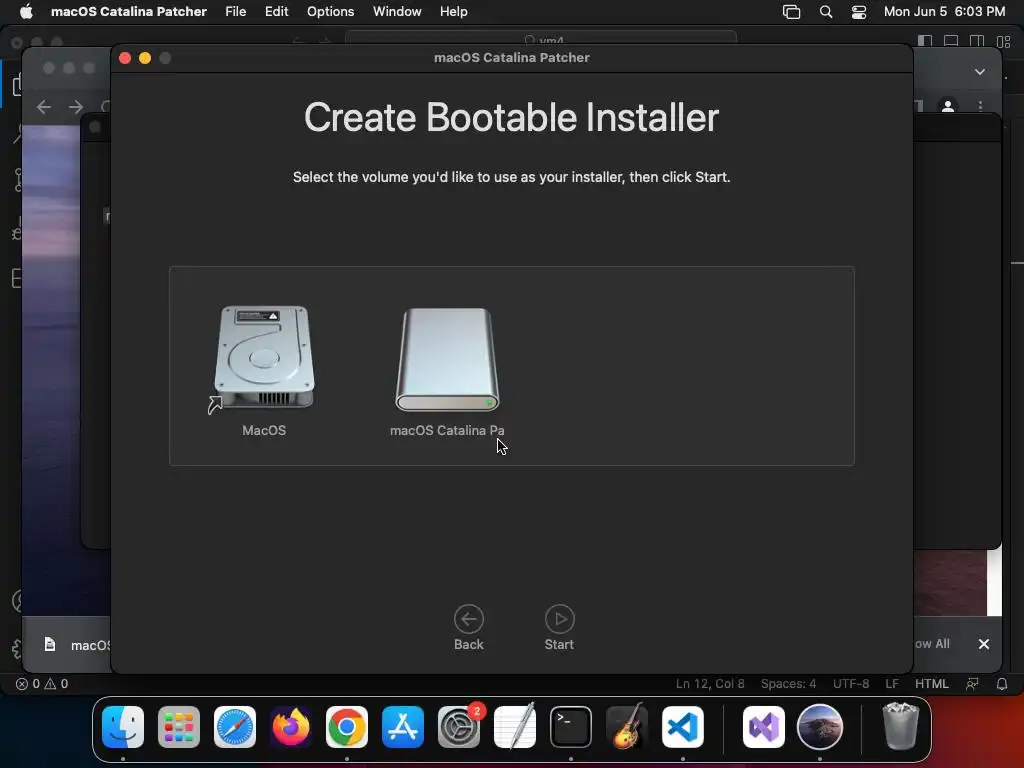Open the Edit menu
This screenshot has width=1024, height=768.
[x=276, y=12]
